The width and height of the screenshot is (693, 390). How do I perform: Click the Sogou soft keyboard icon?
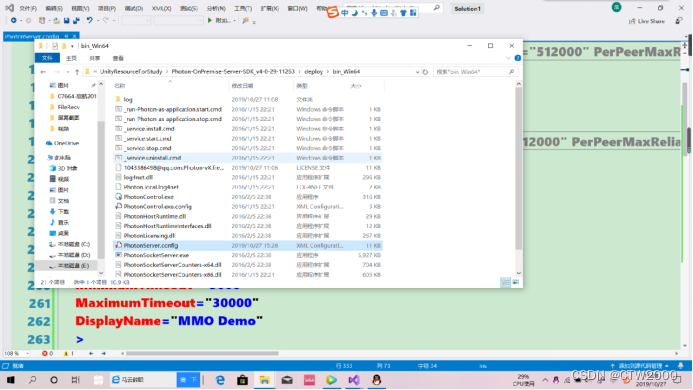tap(384, 13)
